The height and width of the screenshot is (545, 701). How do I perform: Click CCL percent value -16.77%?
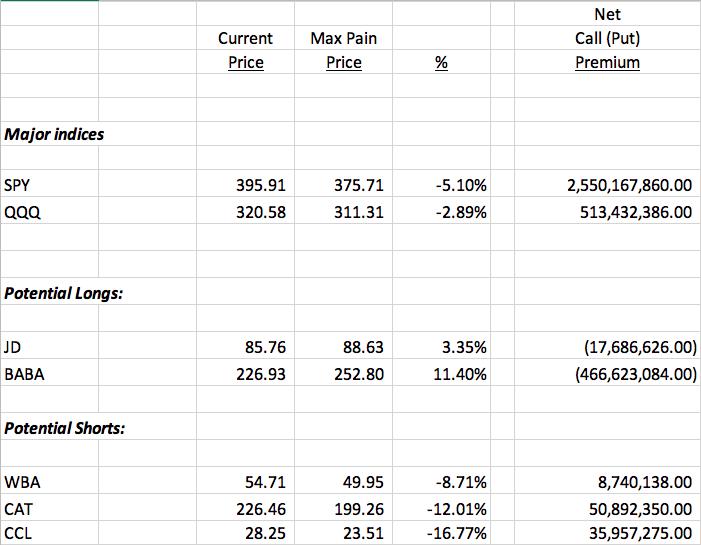(x=456, y=534)
